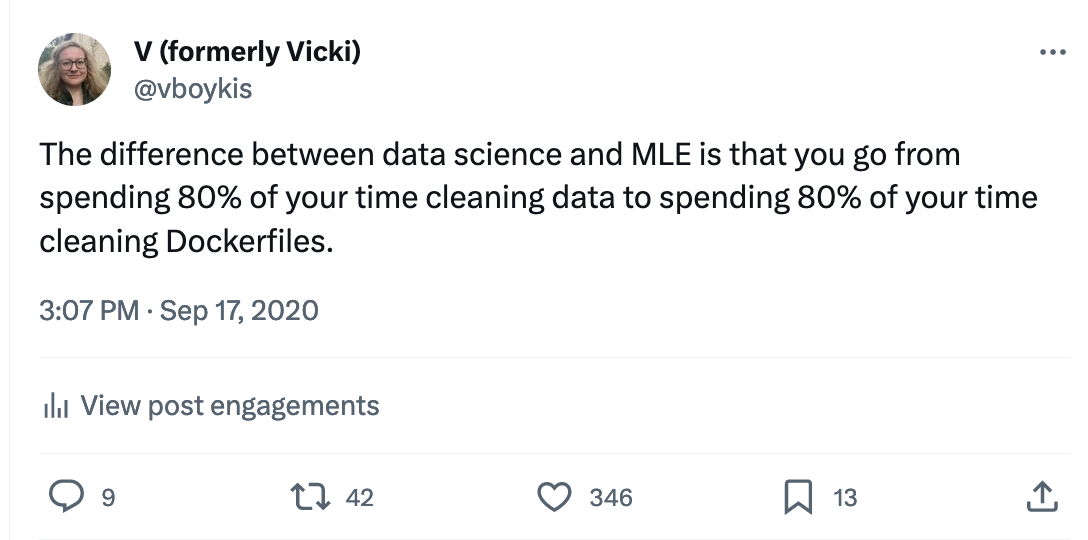Click the Sep 17, 2020 date text
This screenshot has height=540, width=1088.
tap(239, 310)
